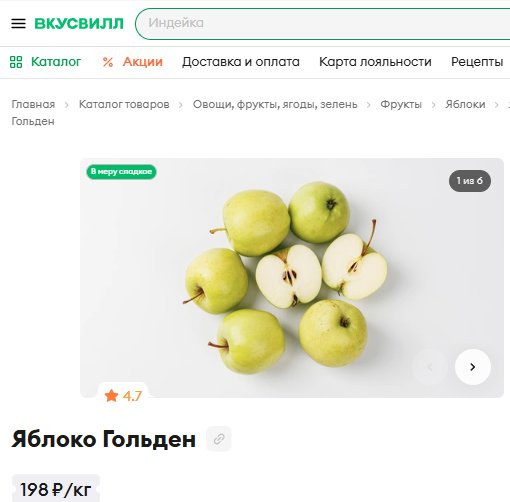510x502 pixels.
Task: Click the ВкусВилл logo
Action: (79, 23)
